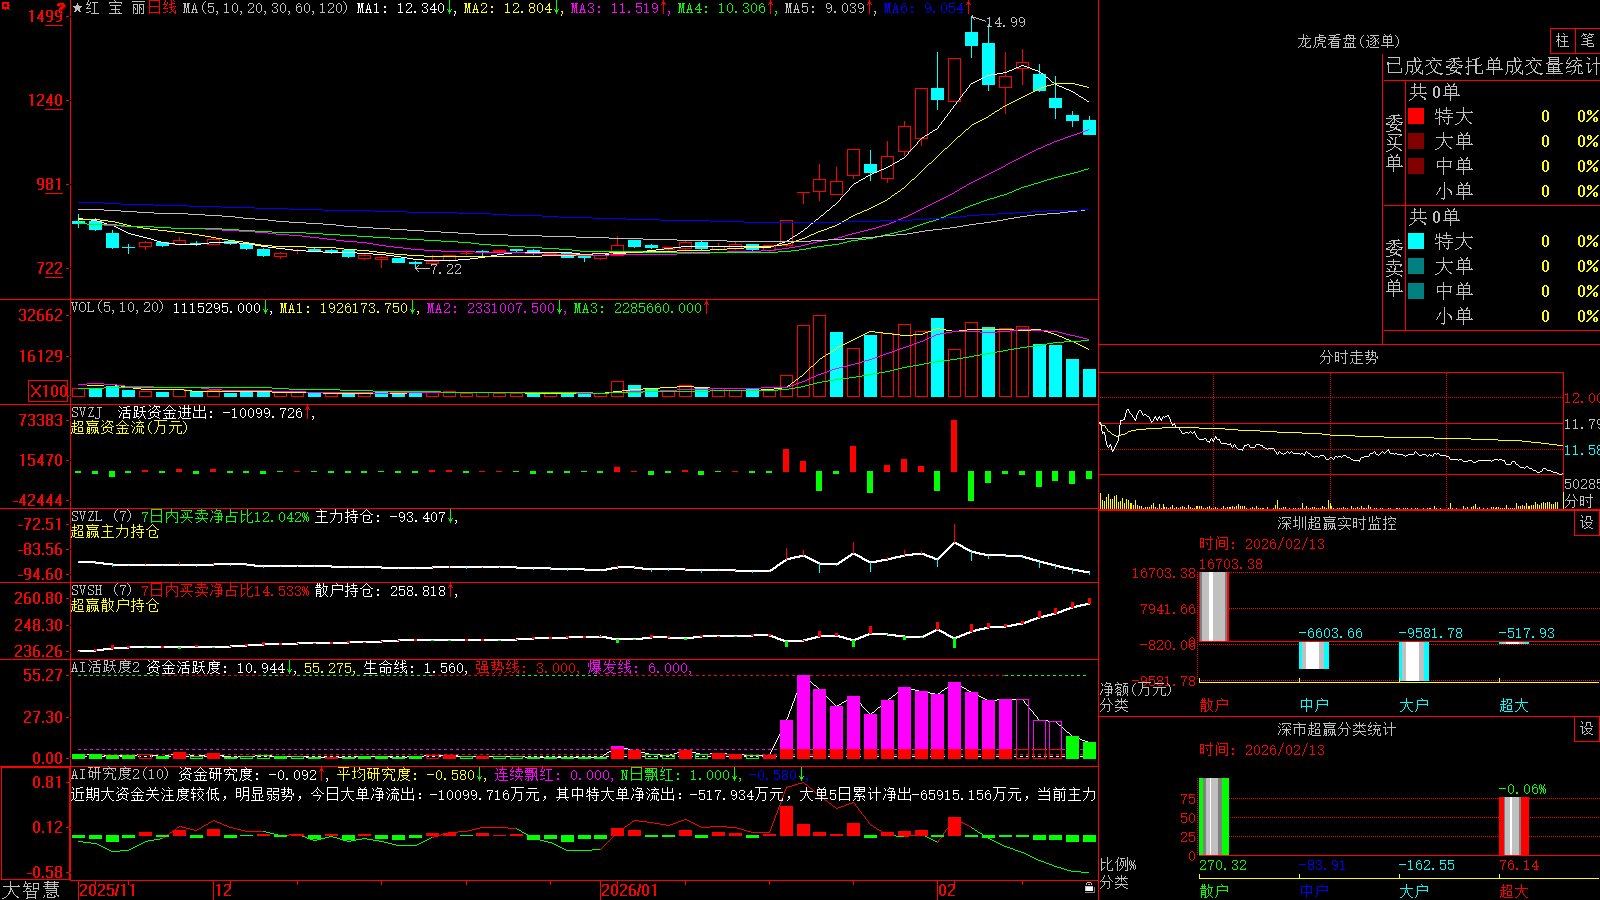
Task: Click the 爆发线: 6.000 label
Action: (640, 668)
